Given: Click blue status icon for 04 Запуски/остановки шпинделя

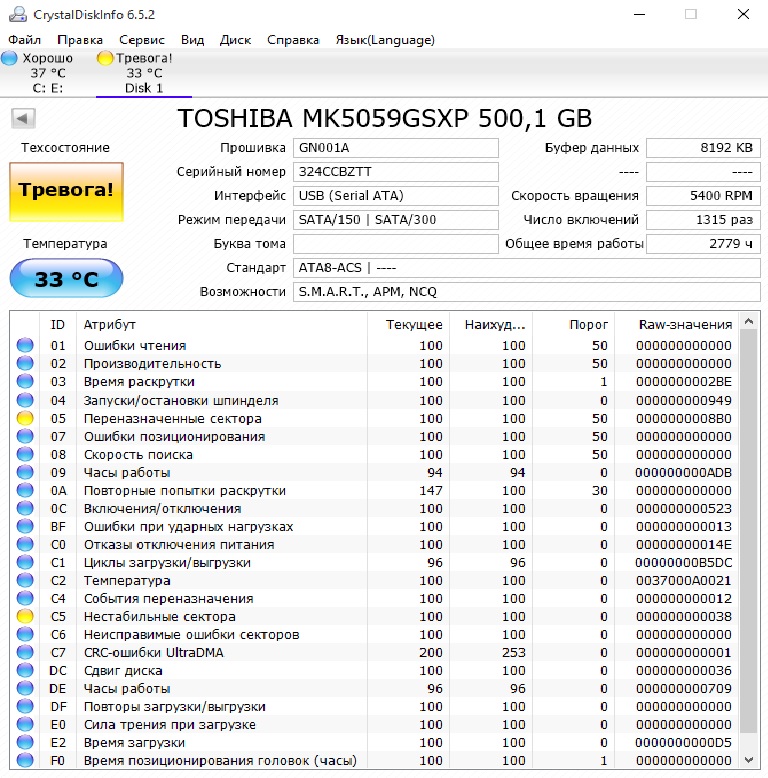Looking at the screenshot, I should click(25, 400).
